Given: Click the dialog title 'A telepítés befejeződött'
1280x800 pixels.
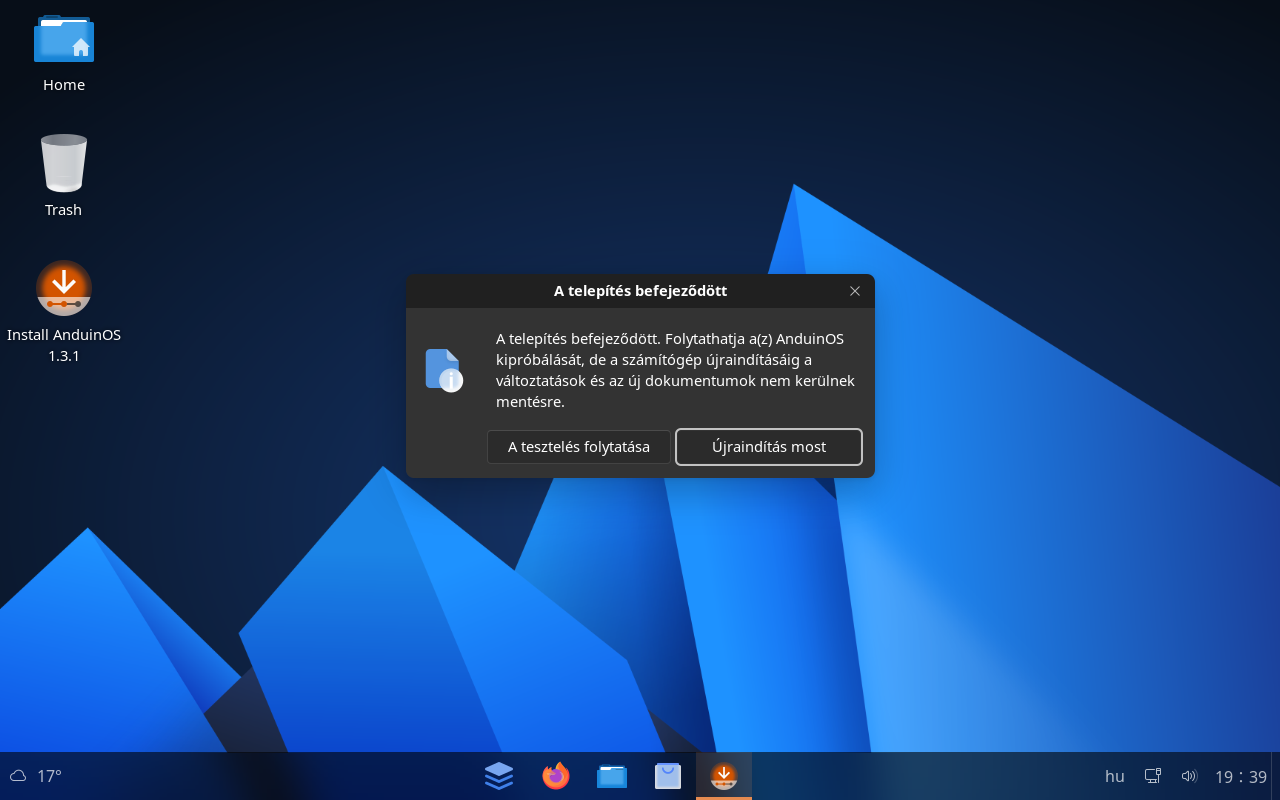Looking at the screenshot, I should click(640, 291).
